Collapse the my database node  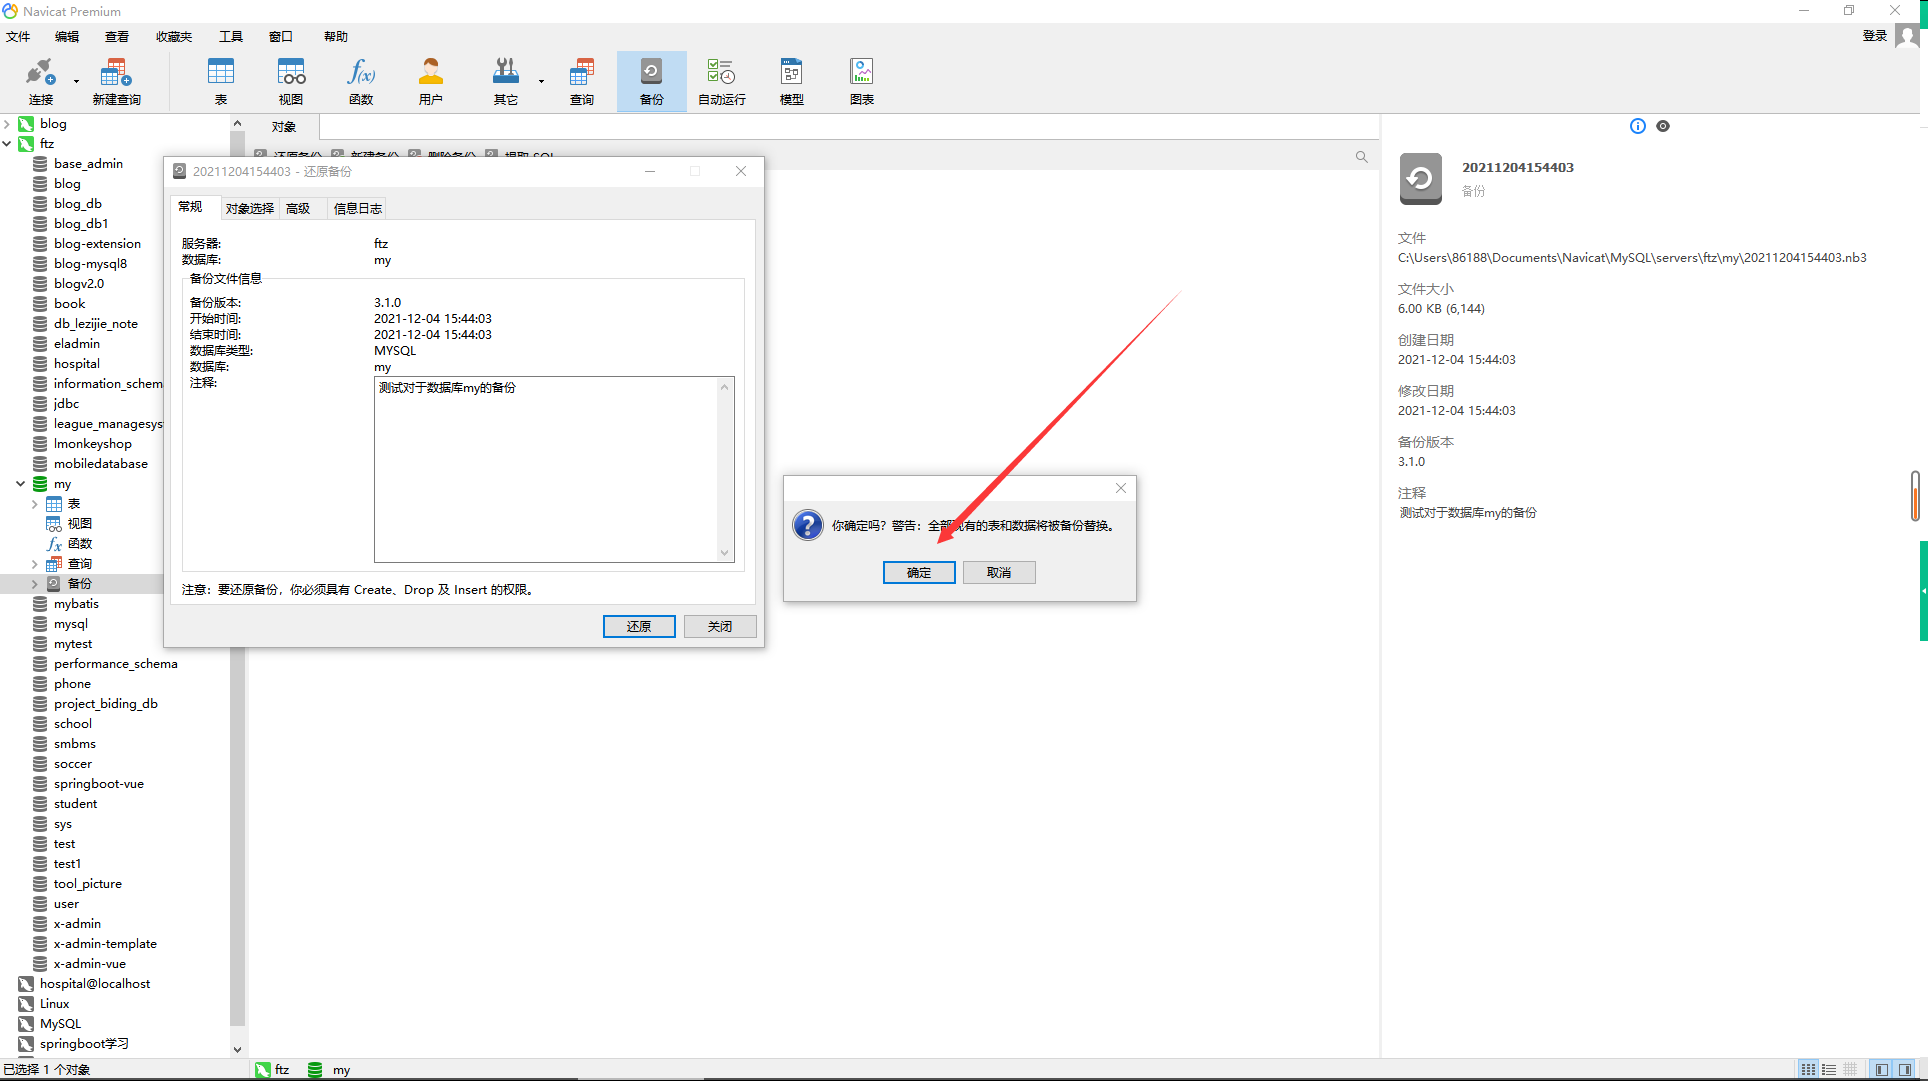pos(20,484)
